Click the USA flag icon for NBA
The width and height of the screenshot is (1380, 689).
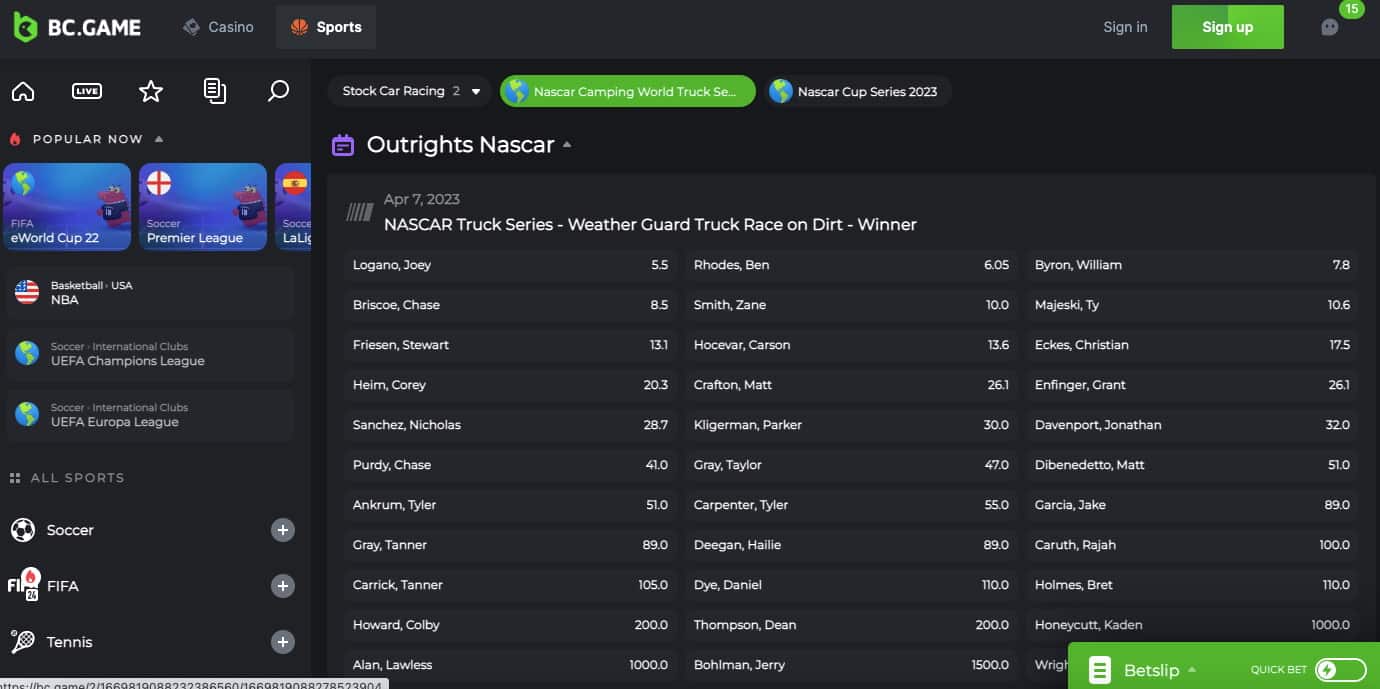coord(27,292)
